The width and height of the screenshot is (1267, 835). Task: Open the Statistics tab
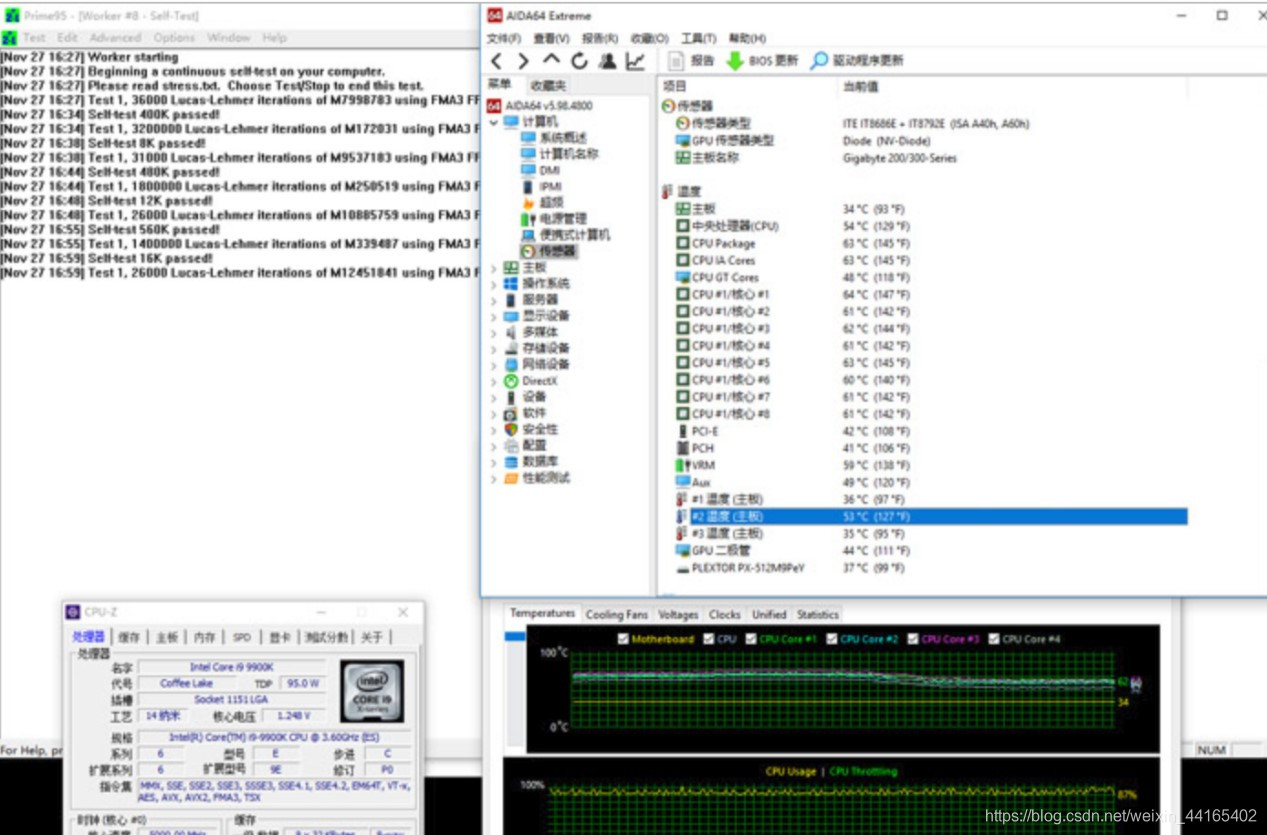click(x=818, y=614)
